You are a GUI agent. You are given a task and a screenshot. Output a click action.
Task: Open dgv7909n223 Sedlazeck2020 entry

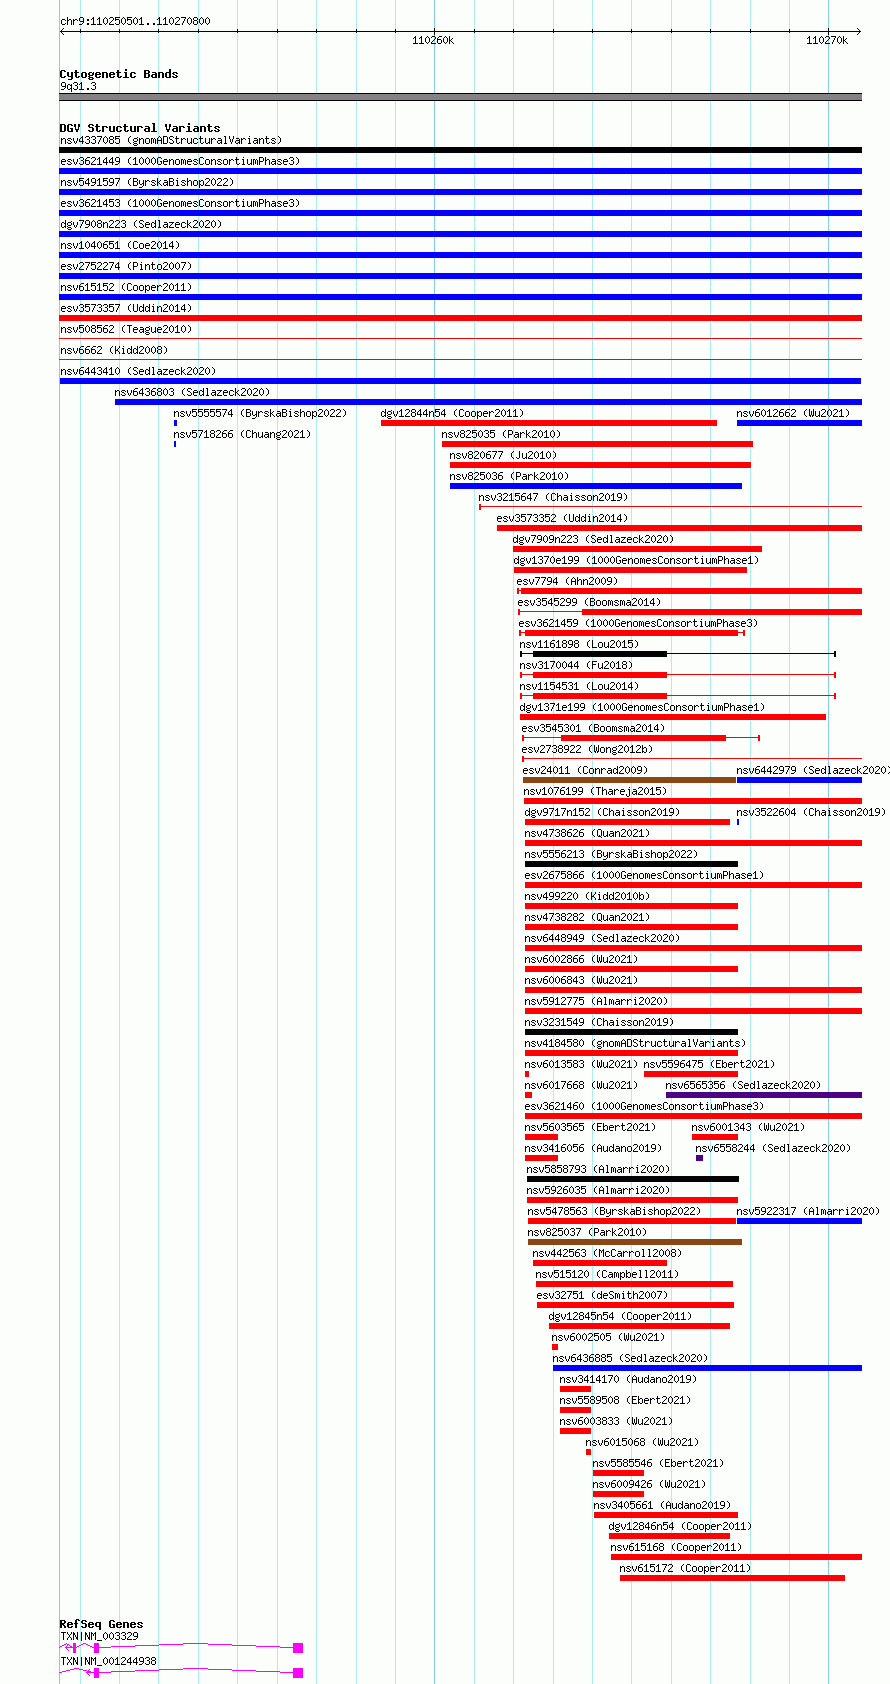[593, 539]
